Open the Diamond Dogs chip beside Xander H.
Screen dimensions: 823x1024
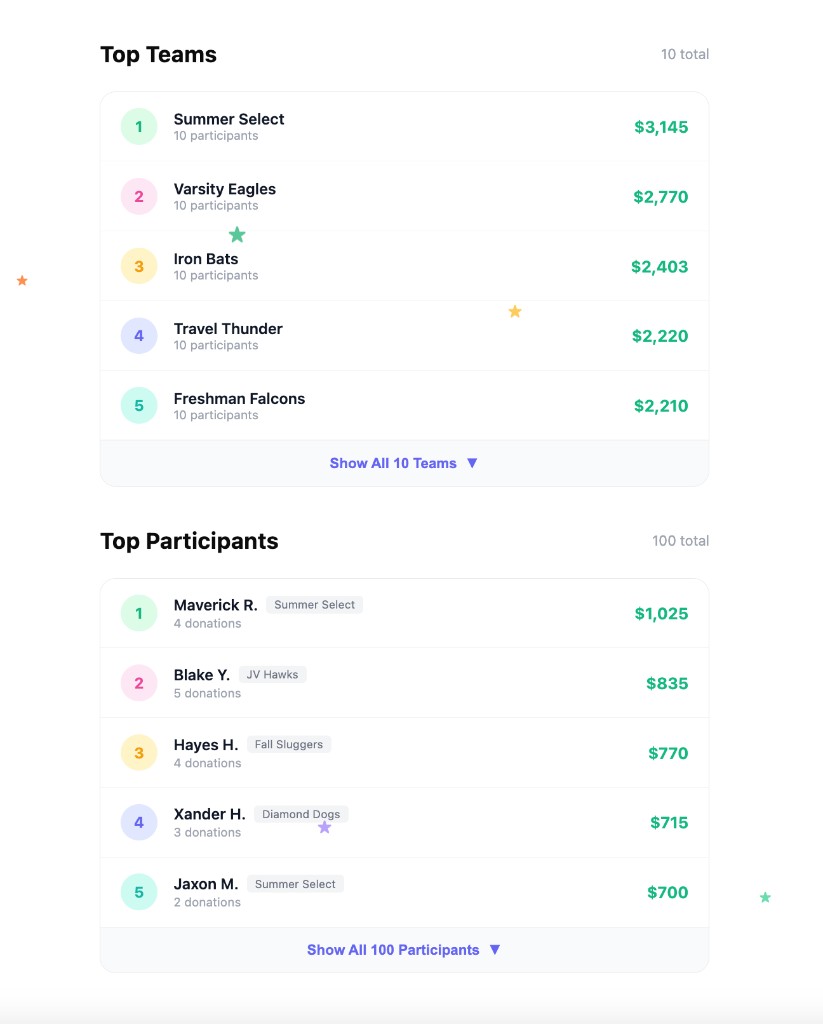300,814
